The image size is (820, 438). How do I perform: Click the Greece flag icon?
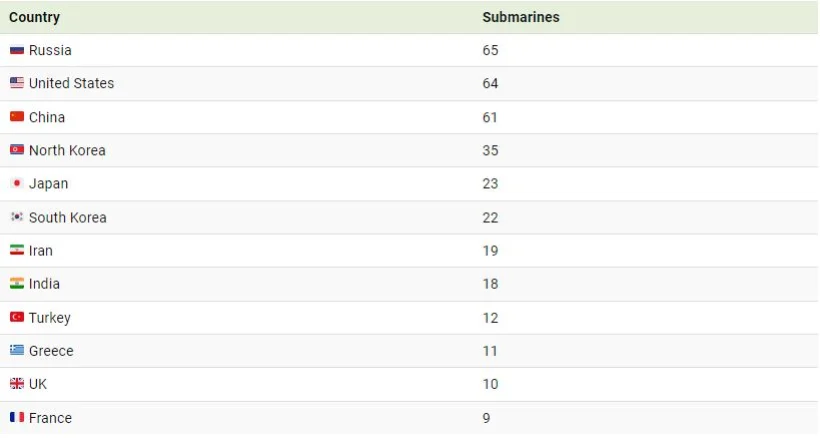[x=17, y=351]
